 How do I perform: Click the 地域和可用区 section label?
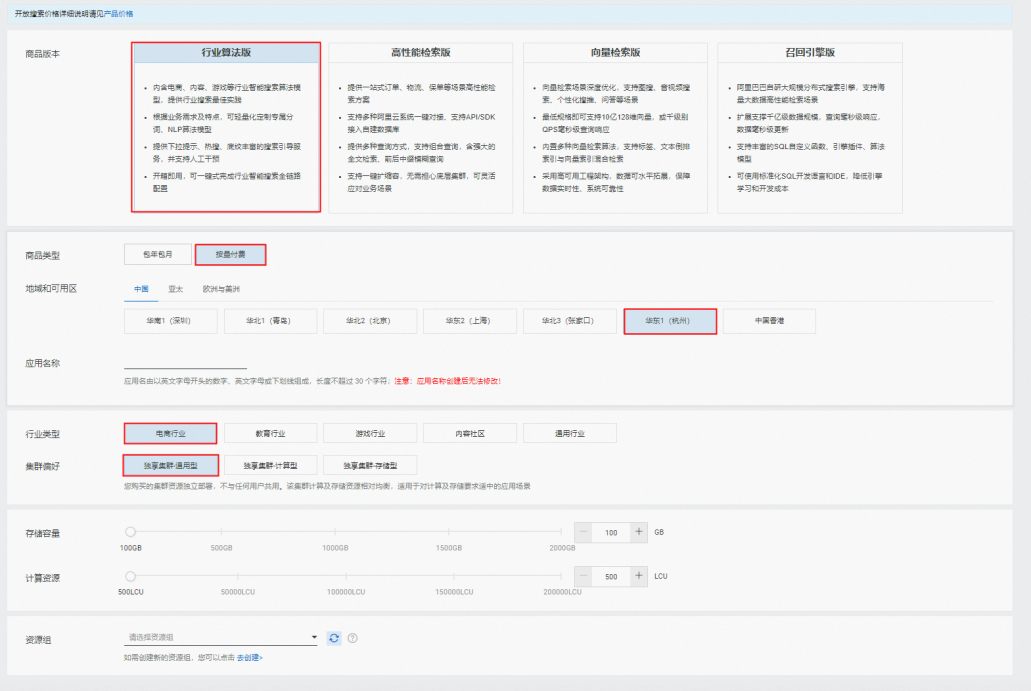(x=51, y=289)
